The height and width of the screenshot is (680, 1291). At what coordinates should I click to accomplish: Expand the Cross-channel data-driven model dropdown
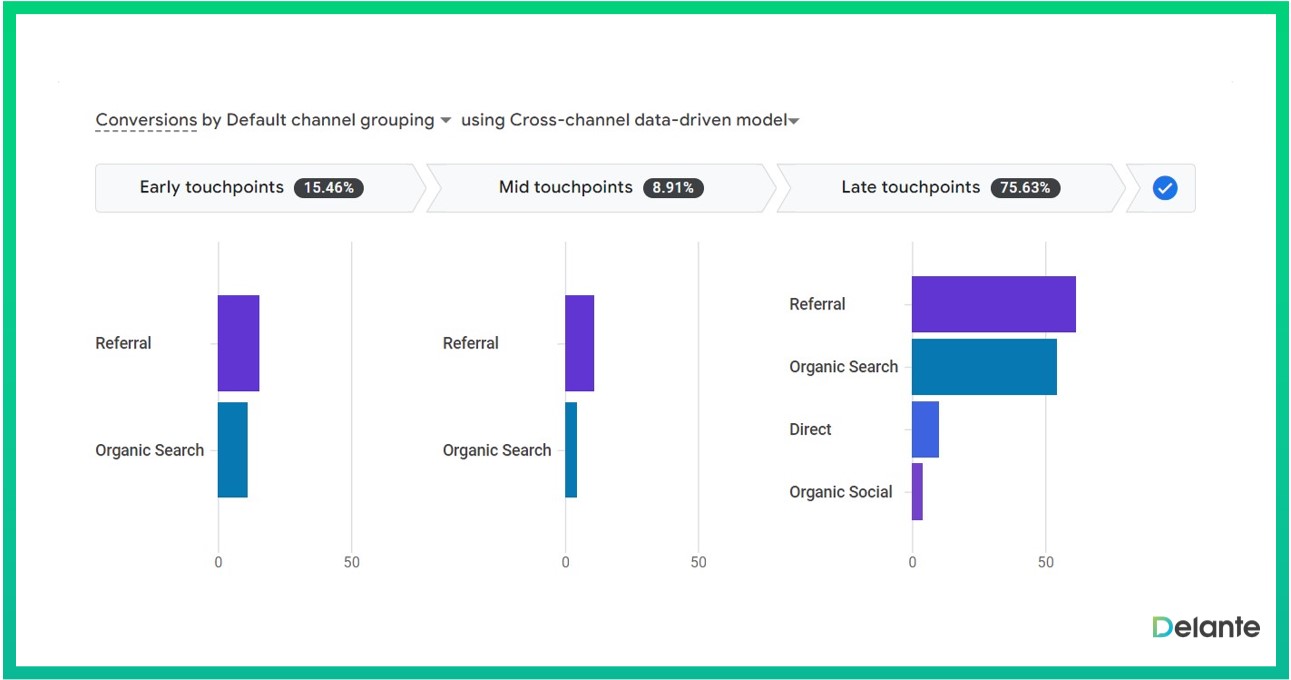click(794, 122)
